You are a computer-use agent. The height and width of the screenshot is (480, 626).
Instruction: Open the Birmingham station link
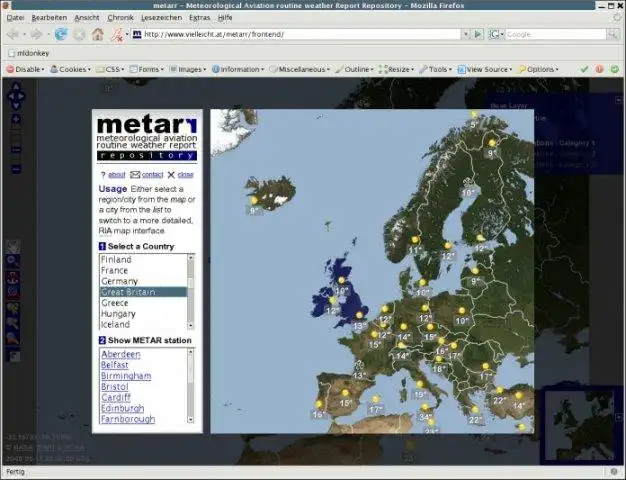point(126,376)
